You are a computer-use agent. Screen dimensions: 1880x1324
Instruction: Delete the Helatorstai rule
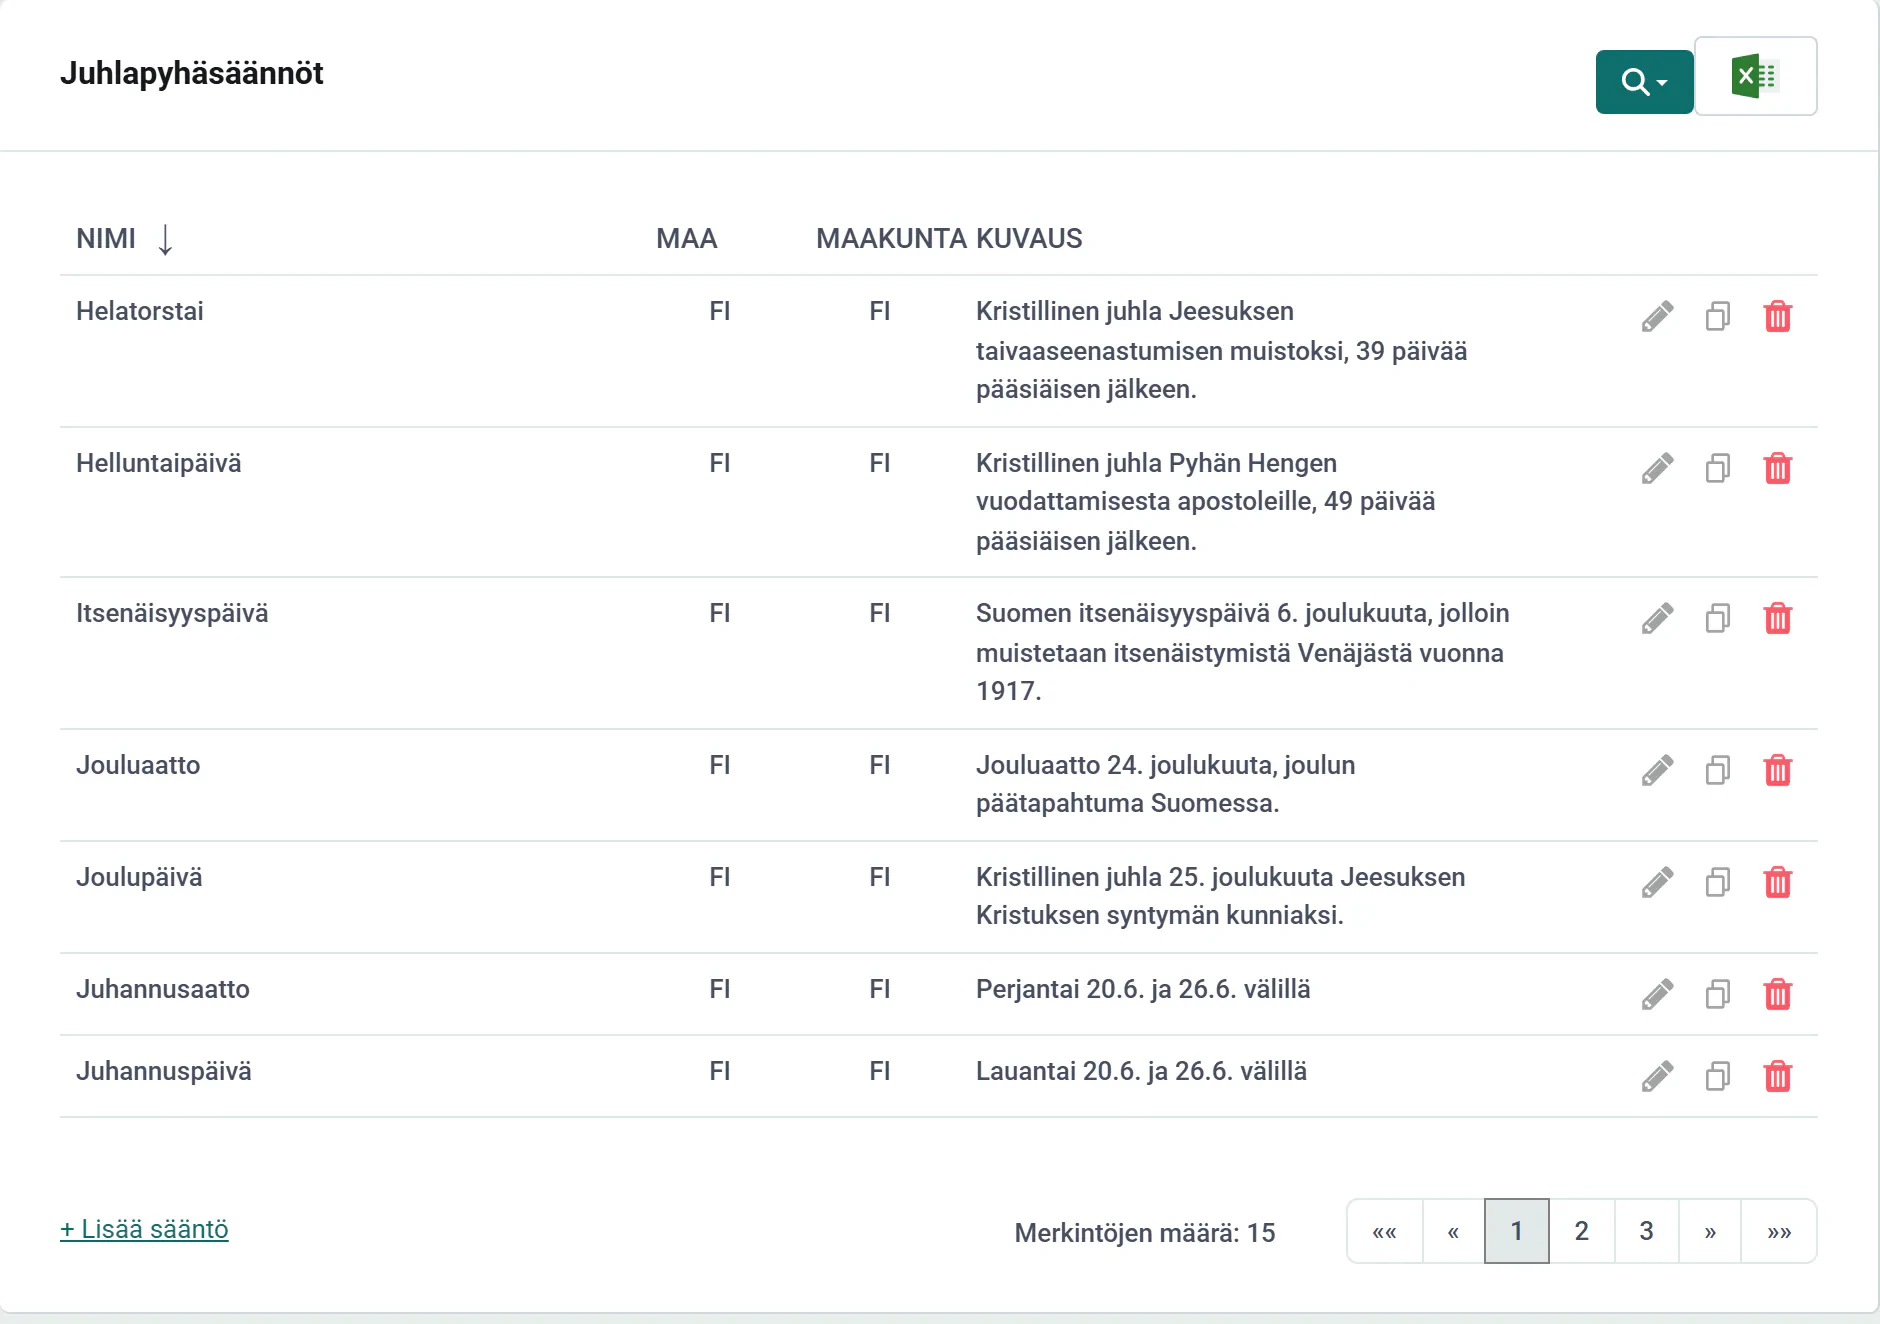click(1778, 317)
